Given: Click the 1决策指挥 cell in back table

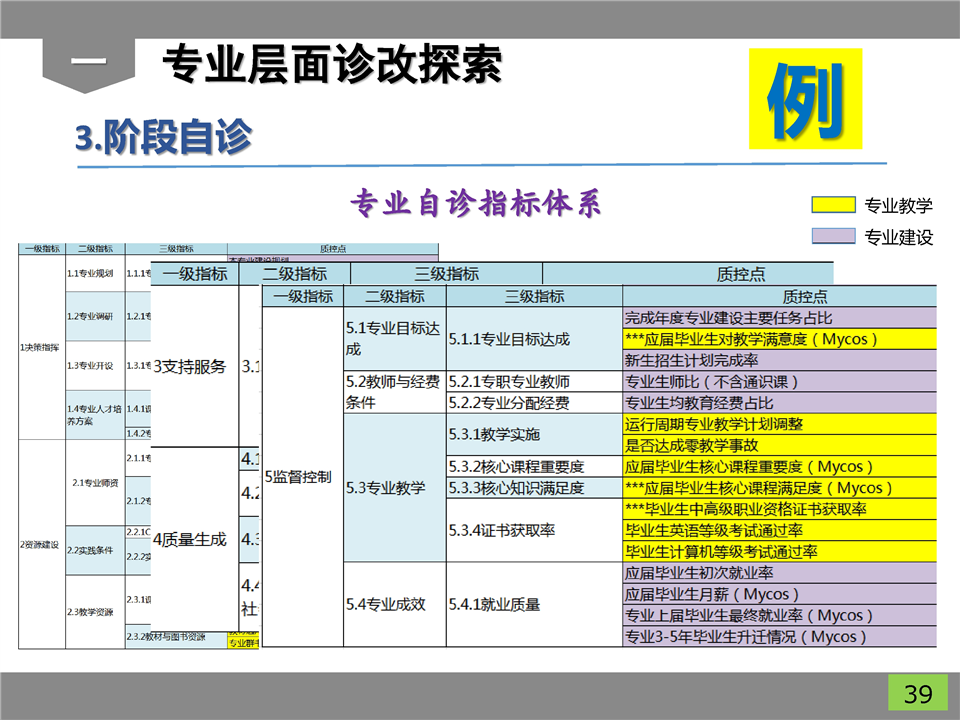Looking at the screenshot, I should tap(42, 347).
